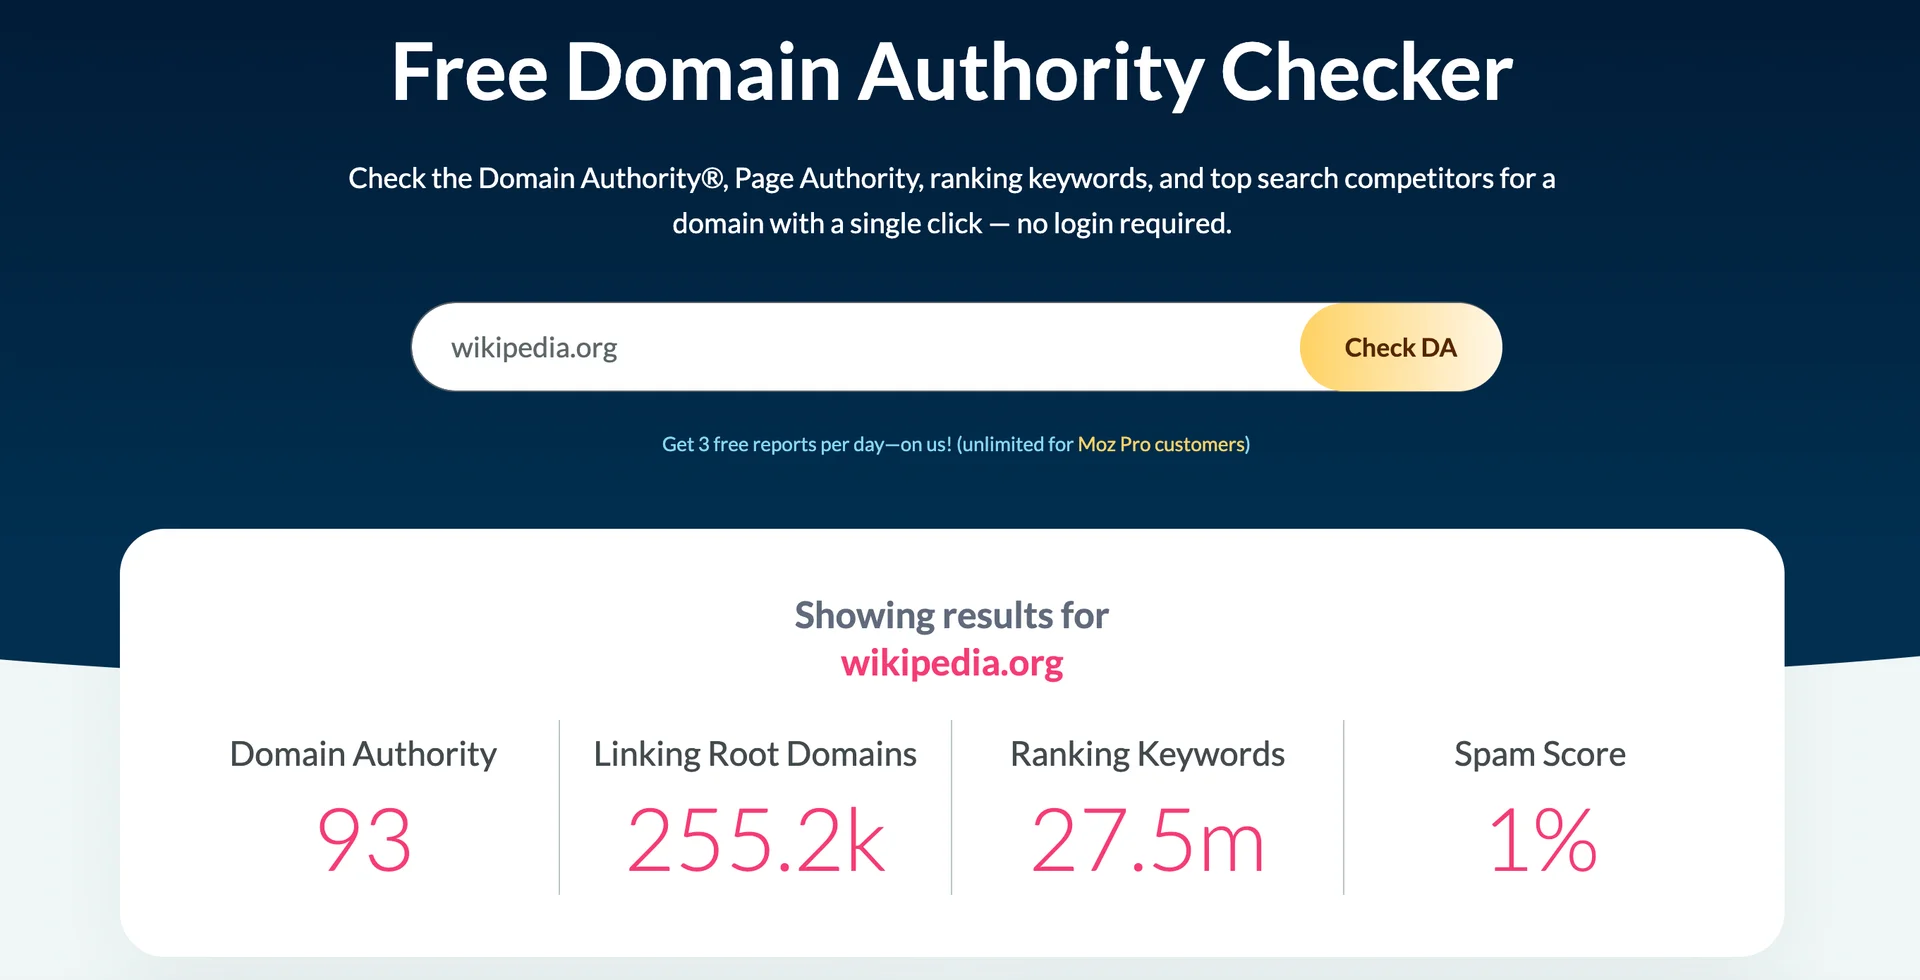Image resolution: width=1920 pixels, height=980 pixels.
Task: Click the page description paragraph below the title
Action: click(951, 200)
